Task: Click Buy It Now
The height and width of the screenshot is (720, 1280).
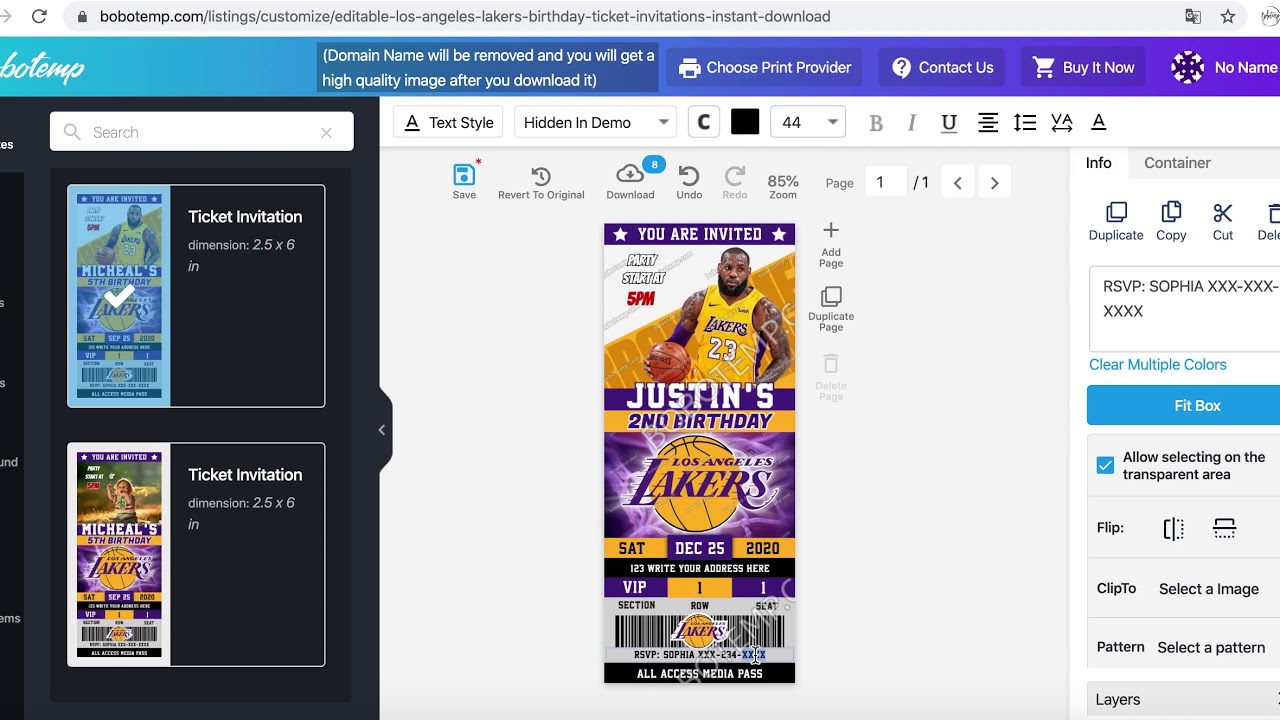Action: click(x=1084, y=67)
